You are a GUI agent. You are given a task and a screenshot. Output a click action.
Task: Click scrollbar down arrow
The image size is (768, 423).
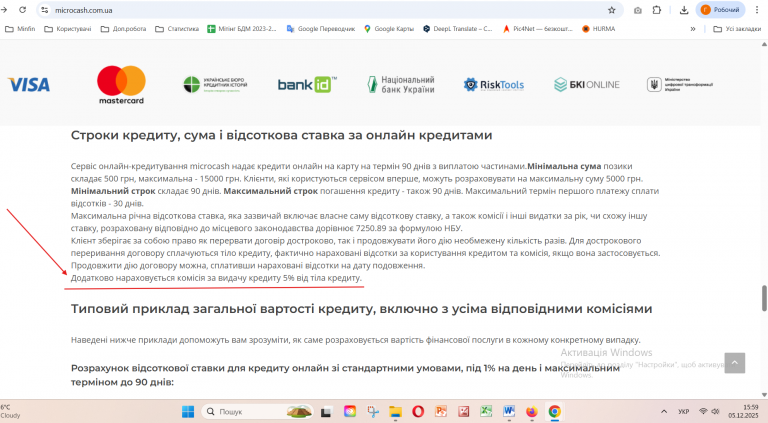[764, 395]
